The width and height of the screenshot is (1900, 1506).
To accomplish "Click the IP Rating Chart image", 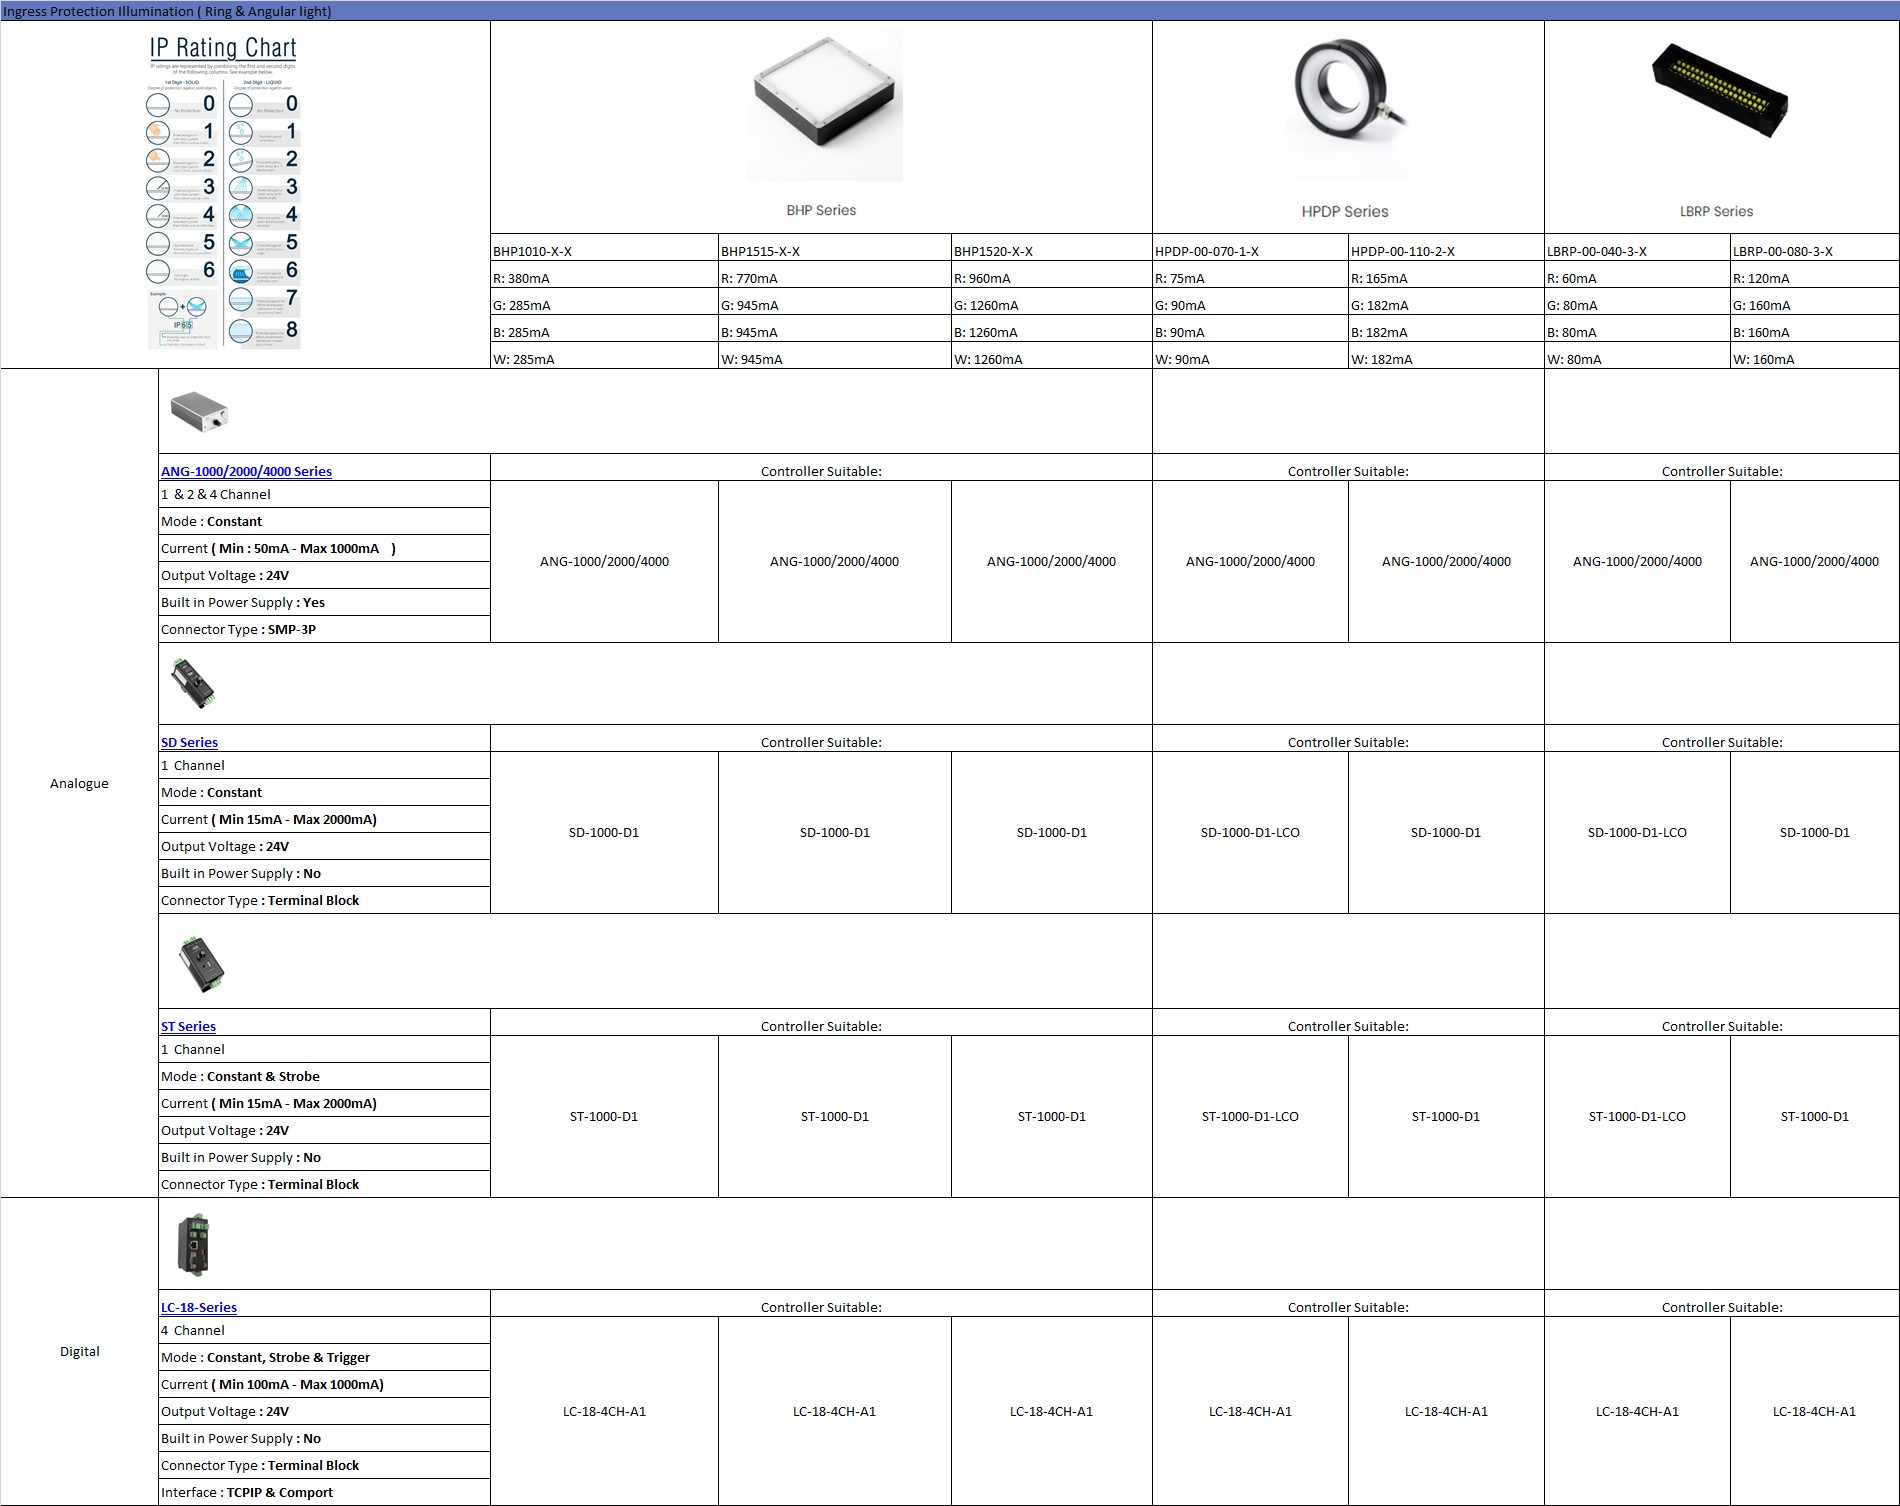I will (x=224, y=192).
